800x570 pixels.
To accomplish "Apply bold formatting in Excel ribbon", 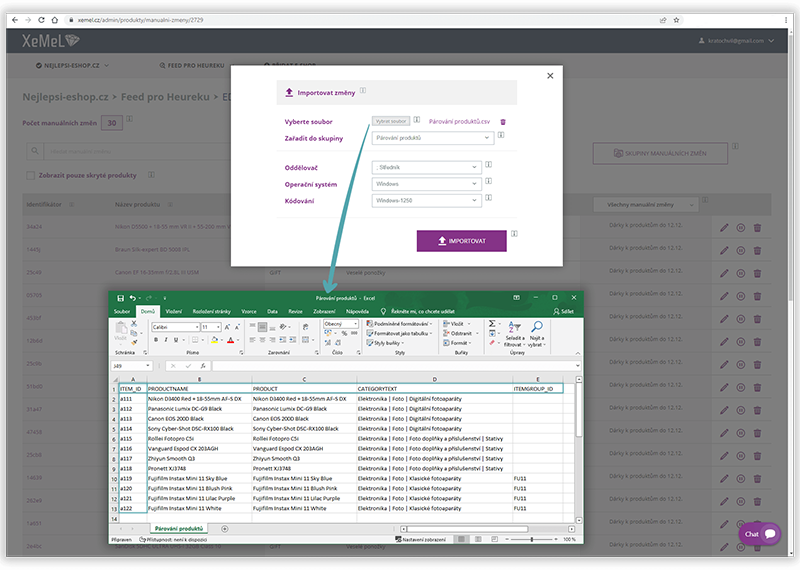I will click(156, 340).
